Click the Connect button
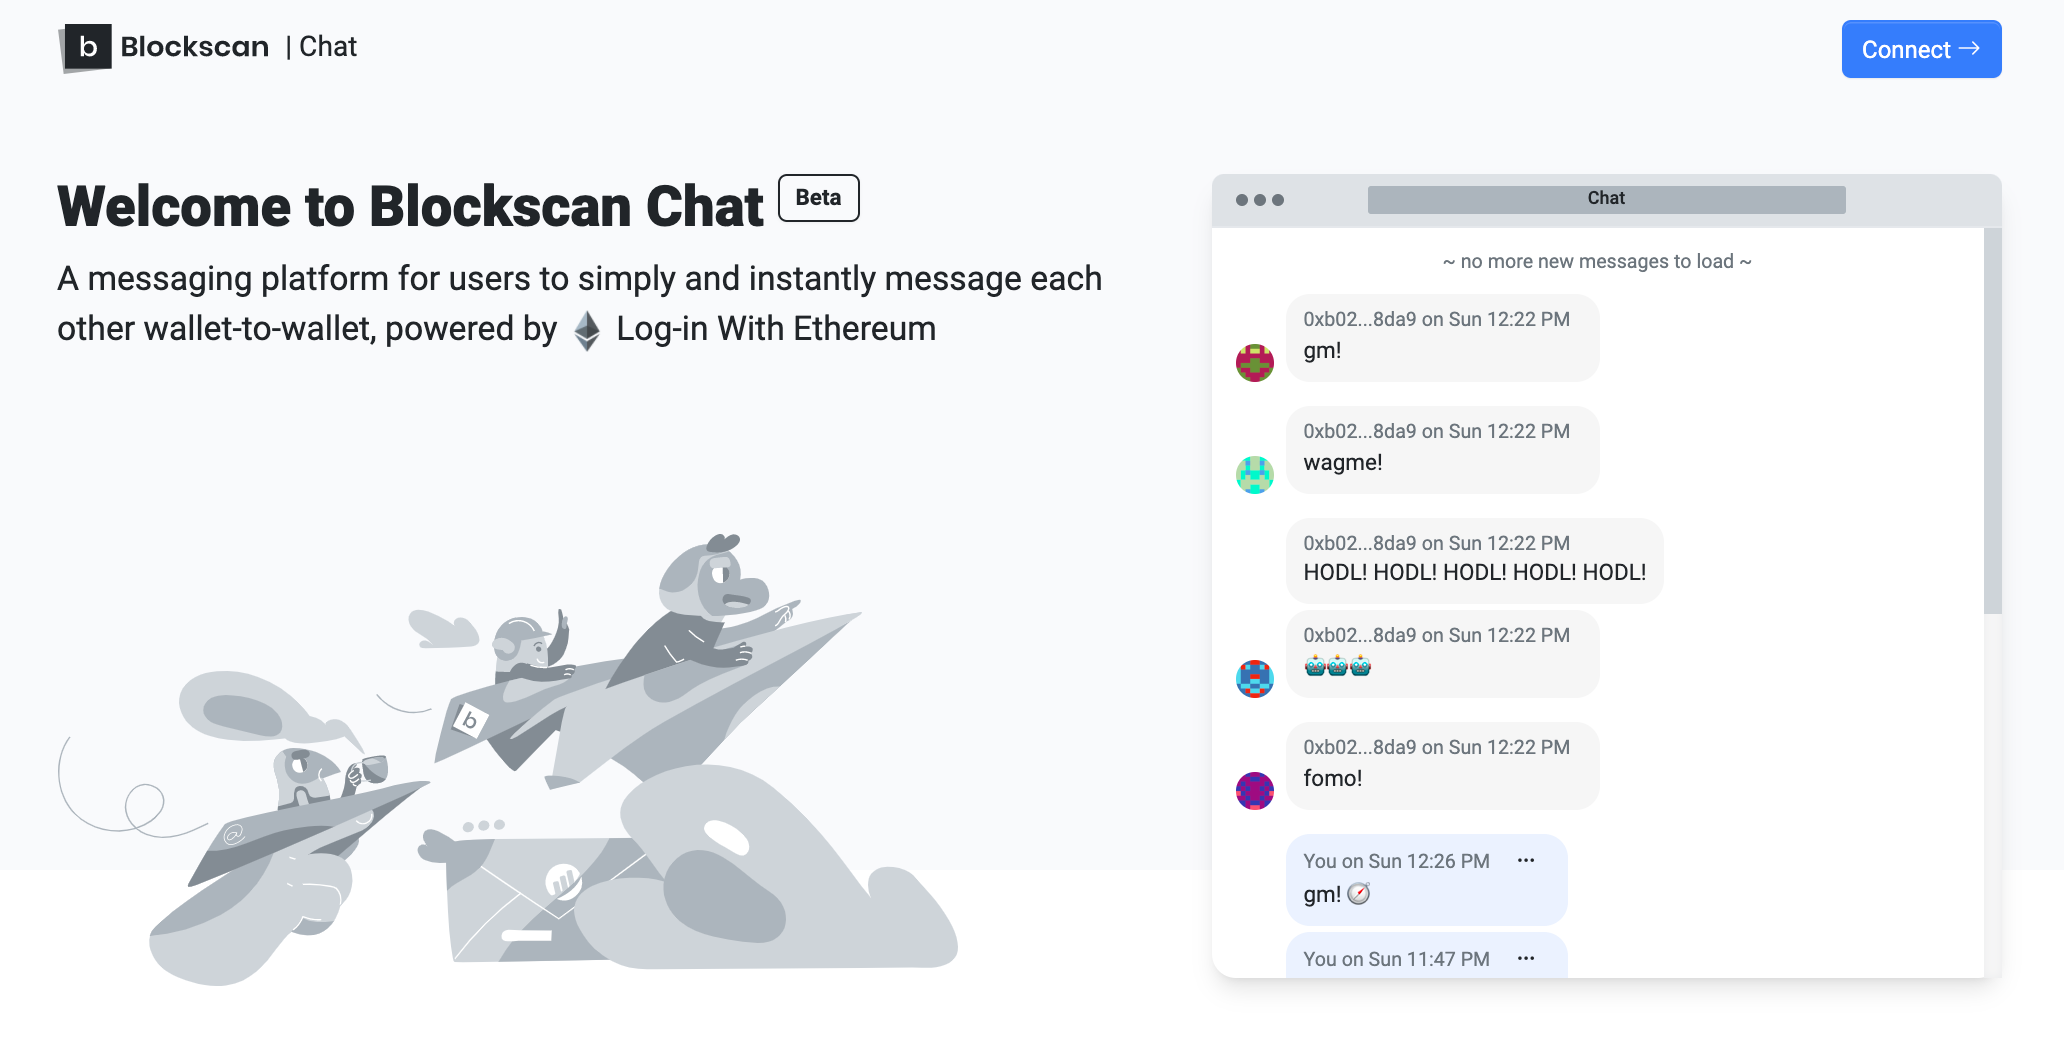2064x1054 pixels. click(x=1921, y=49)
